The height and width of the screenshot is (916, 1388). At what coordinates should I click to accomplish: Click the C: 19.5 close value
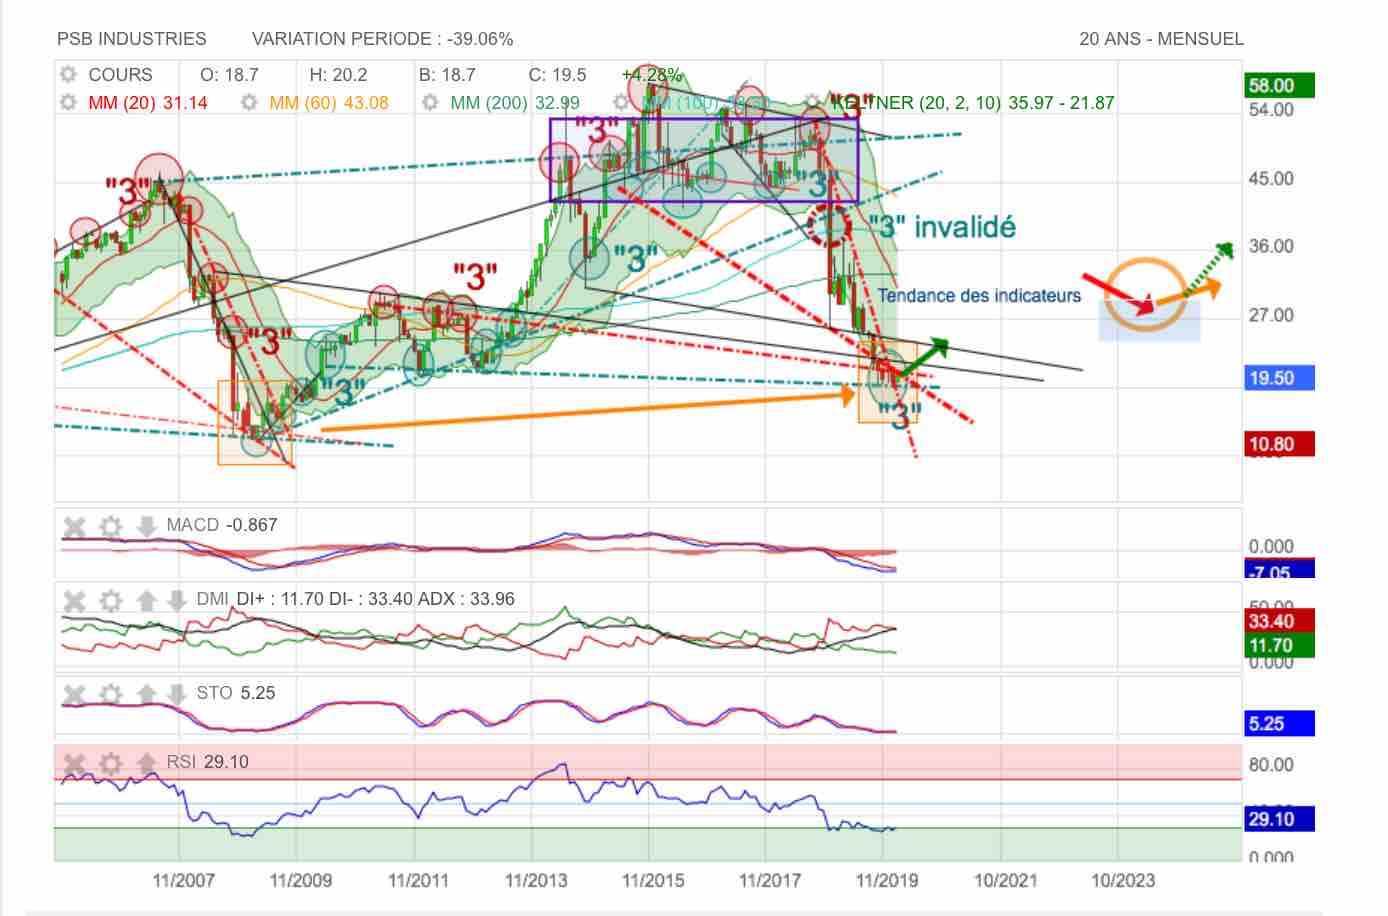(x=557, y=75)
